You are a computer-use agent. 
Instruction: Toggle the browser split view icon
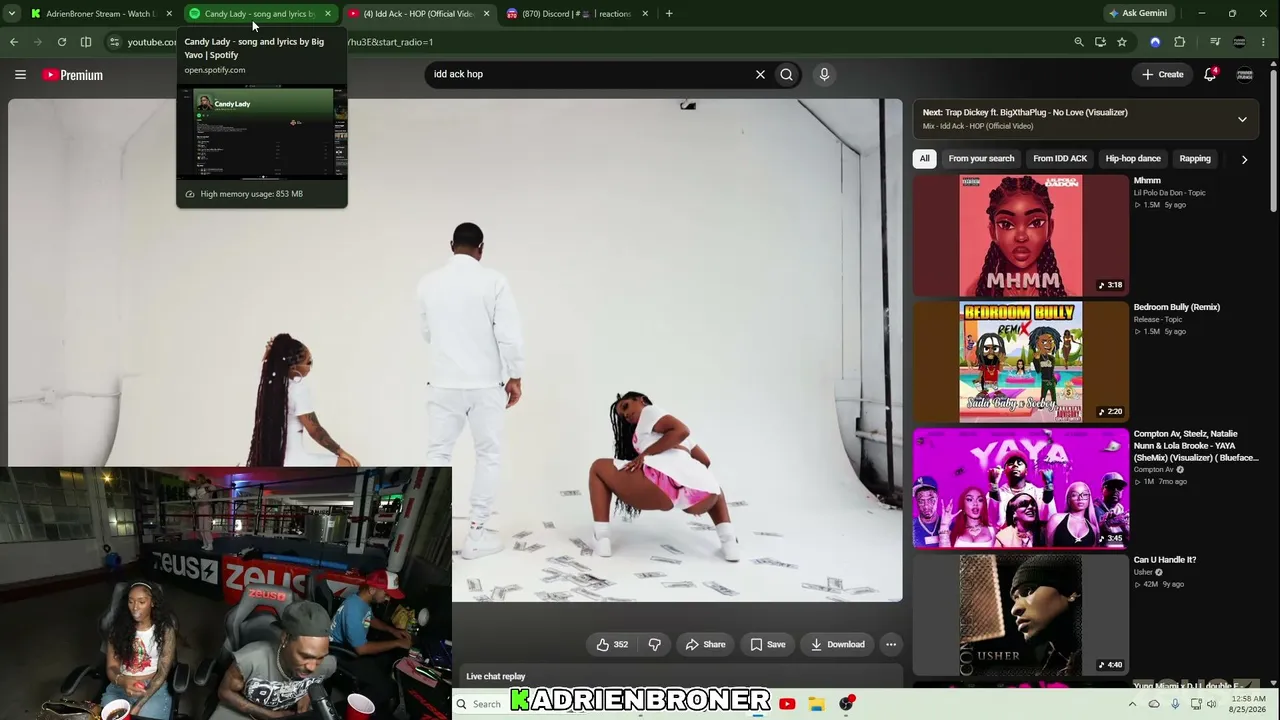[x=86, y=42]
